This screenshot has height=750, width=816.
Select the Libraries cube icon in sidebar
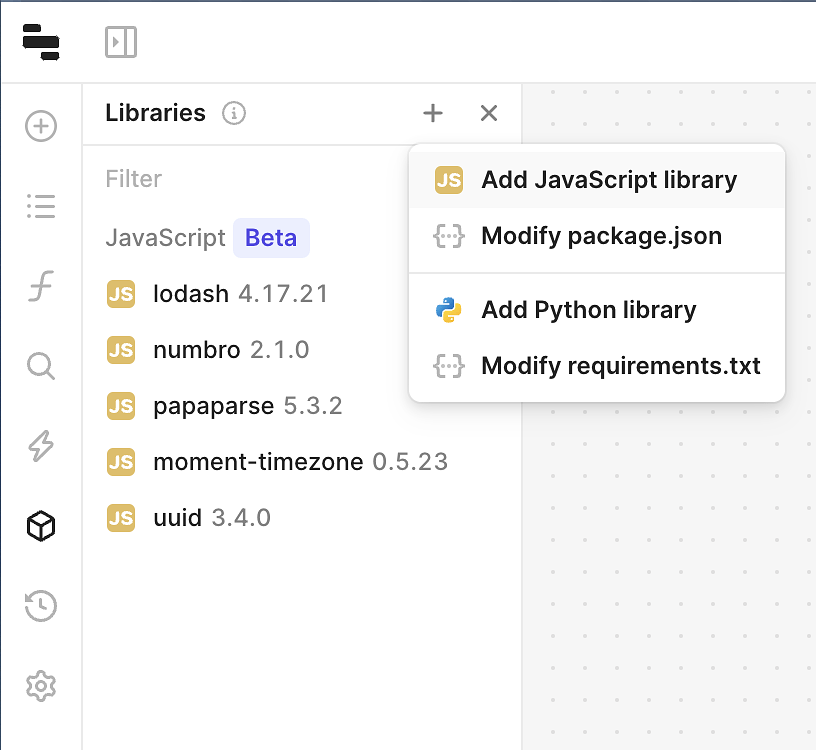(x=40, y=526)
